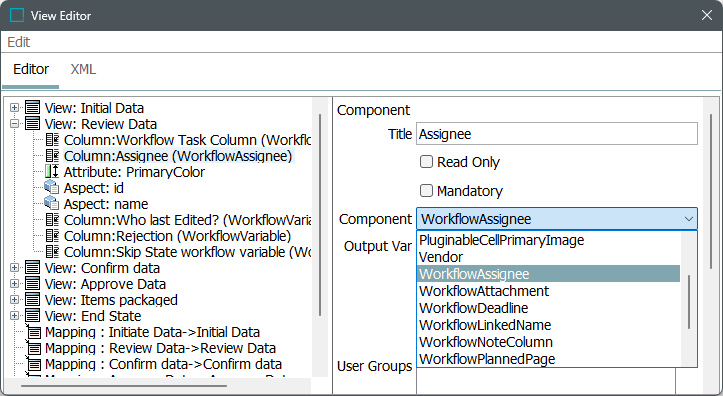Click the Aspect id cube icon
This screenshot has height=396, width=723.
pyautogui.click(x=52, y=188)
